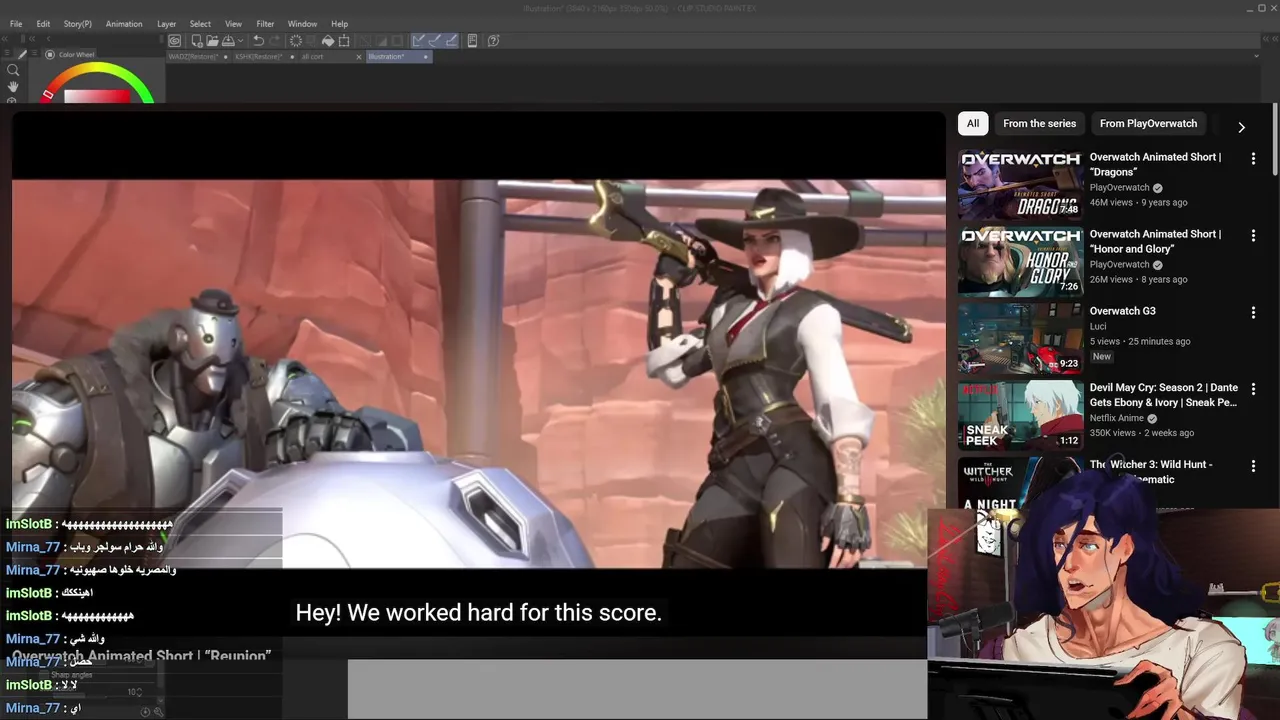Click the Color Wheel panel icon

pyautogui.click(x=50, y=55)
